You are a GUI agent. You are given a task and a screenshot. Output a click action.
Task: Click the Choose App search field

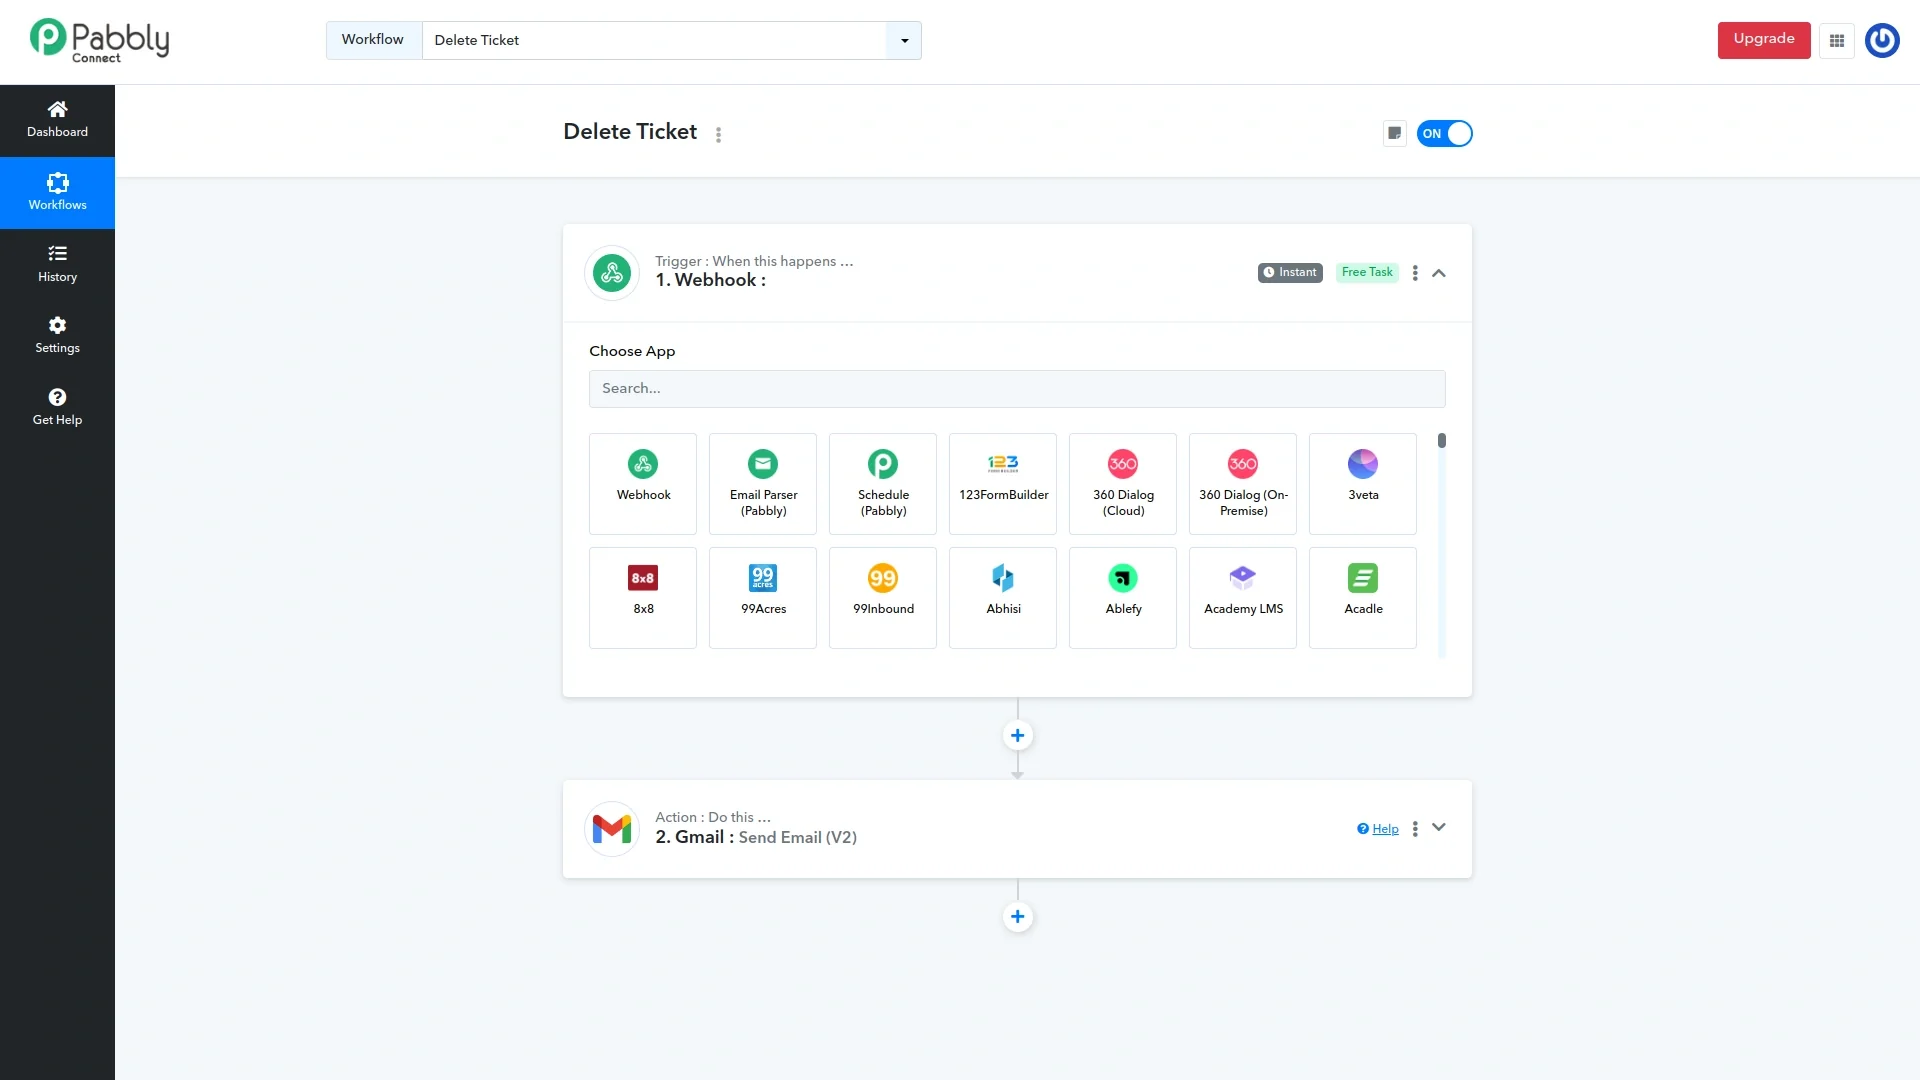[x=1017, y=389]
